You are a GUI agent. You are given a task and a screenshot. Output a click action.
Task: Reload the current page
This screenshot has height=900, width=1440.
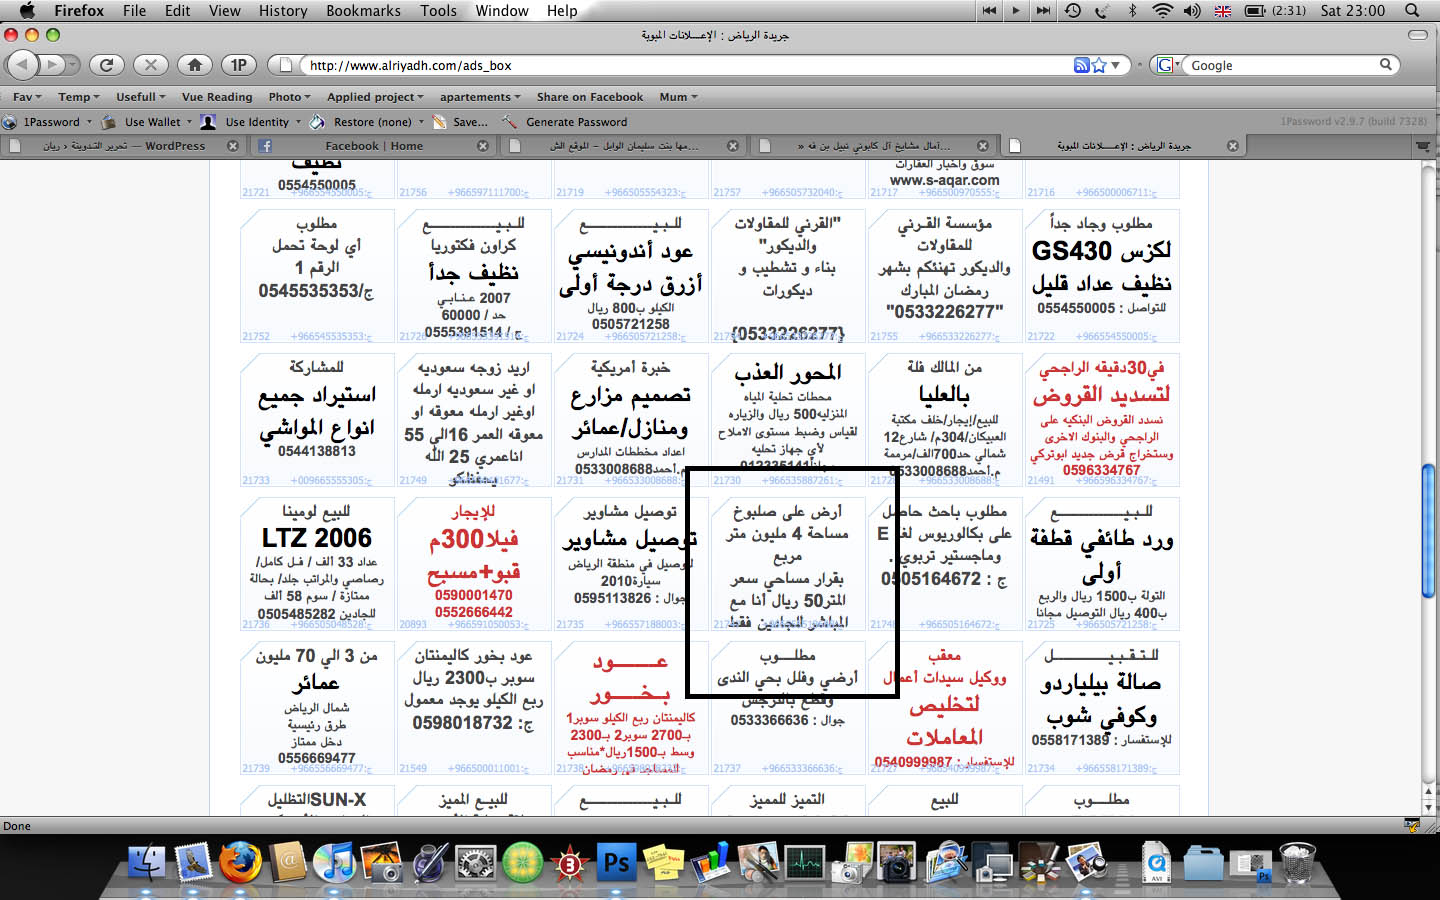click(106, 65)
